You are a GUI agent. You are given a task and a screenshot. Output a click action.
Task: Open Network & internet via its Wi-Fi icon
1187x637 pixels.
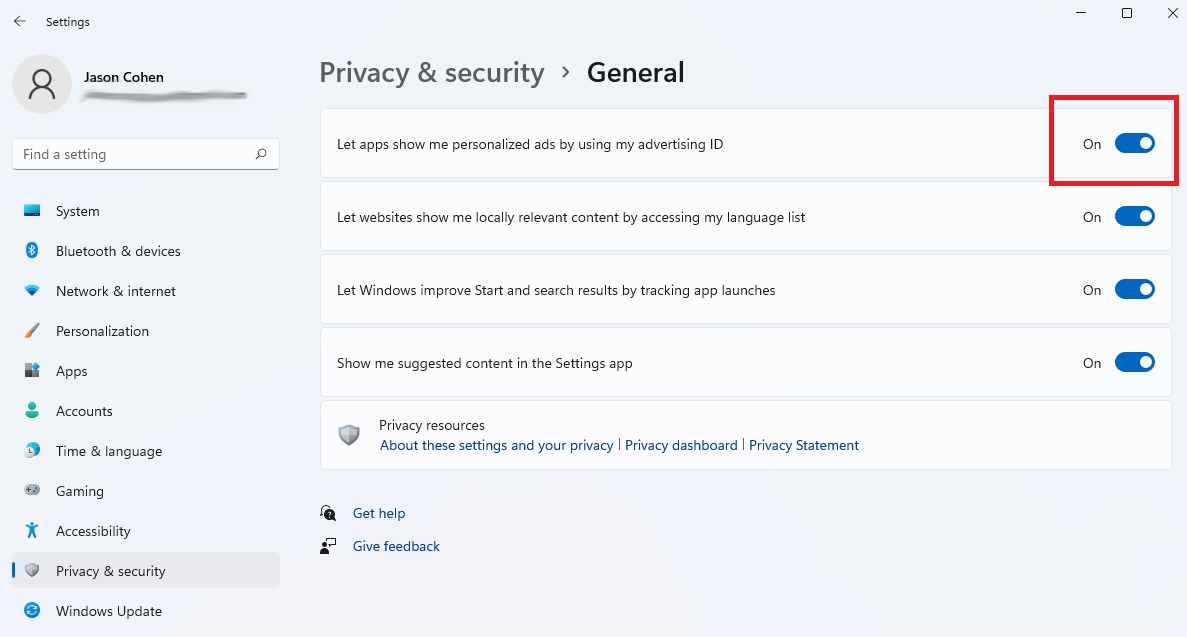pyautogui.click(x=32, y=291)
